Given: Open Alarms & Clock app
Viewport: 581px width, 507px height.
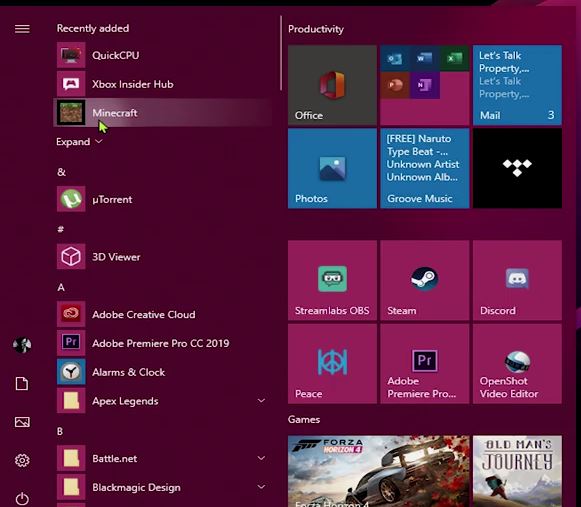Looking at the screenshot, I should (x=163, y=372).
